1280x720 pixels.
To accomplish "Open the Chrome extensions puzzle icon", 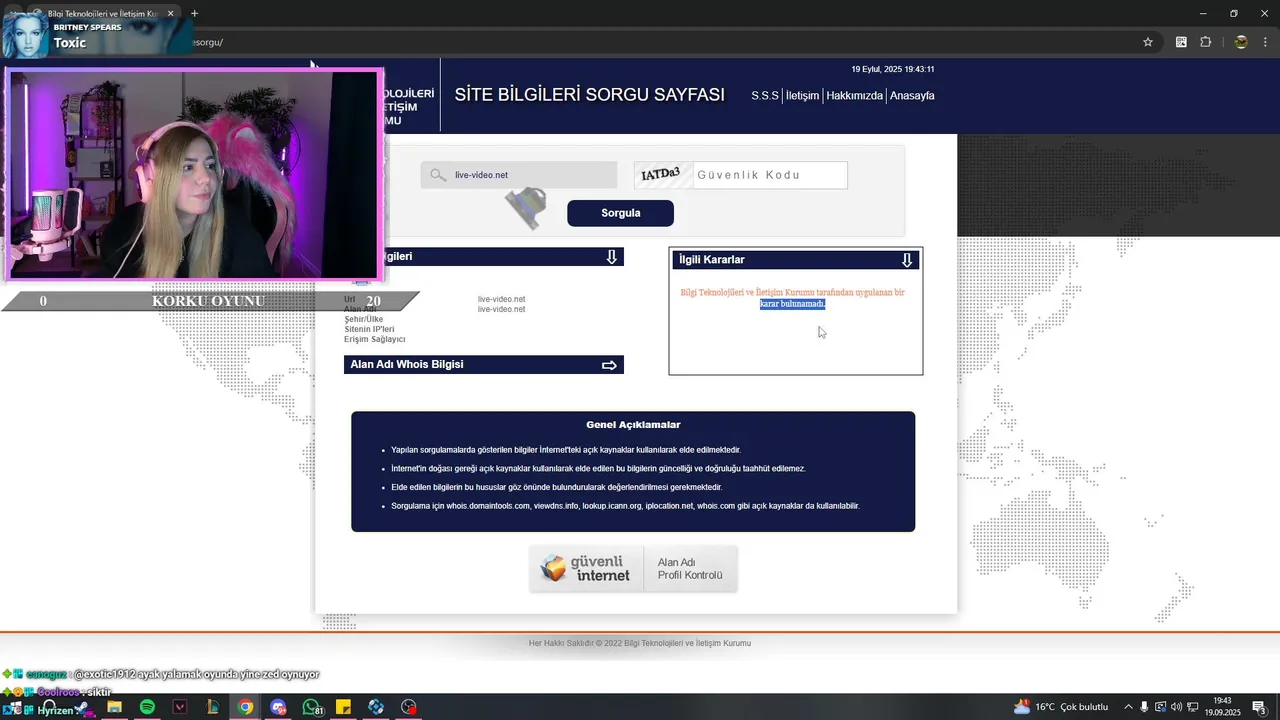I will tap(1205, 42).
